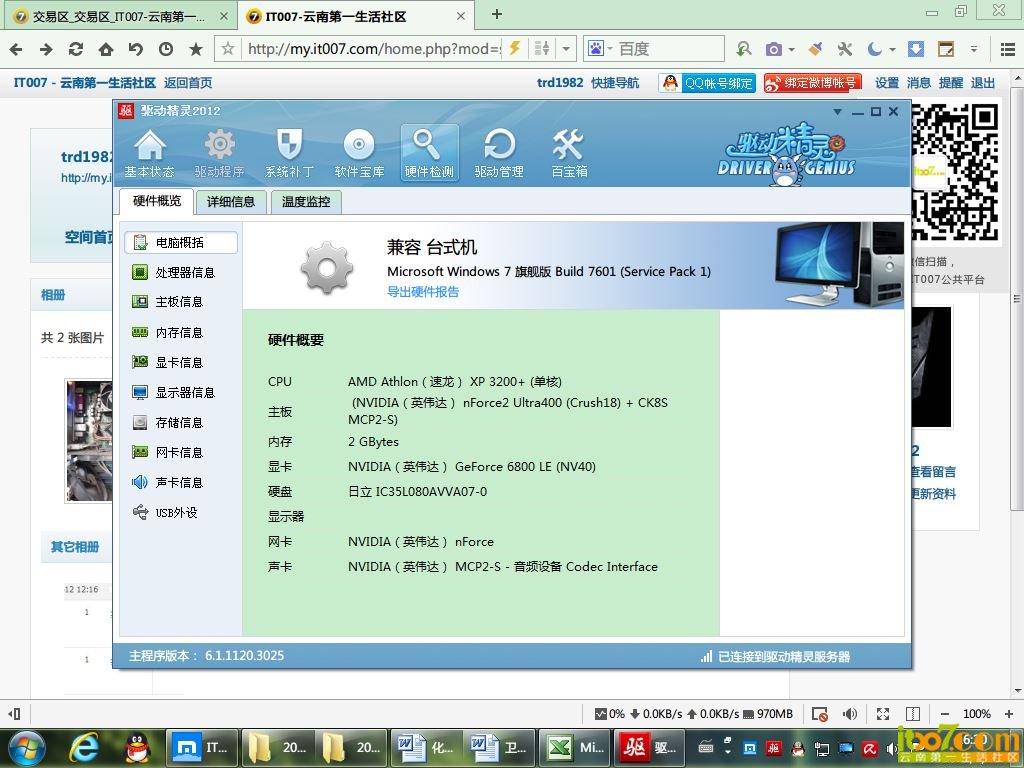Open a new browser tab
Image resolution: width=1024 pixels, height=768 pixels.
(497, 14)
